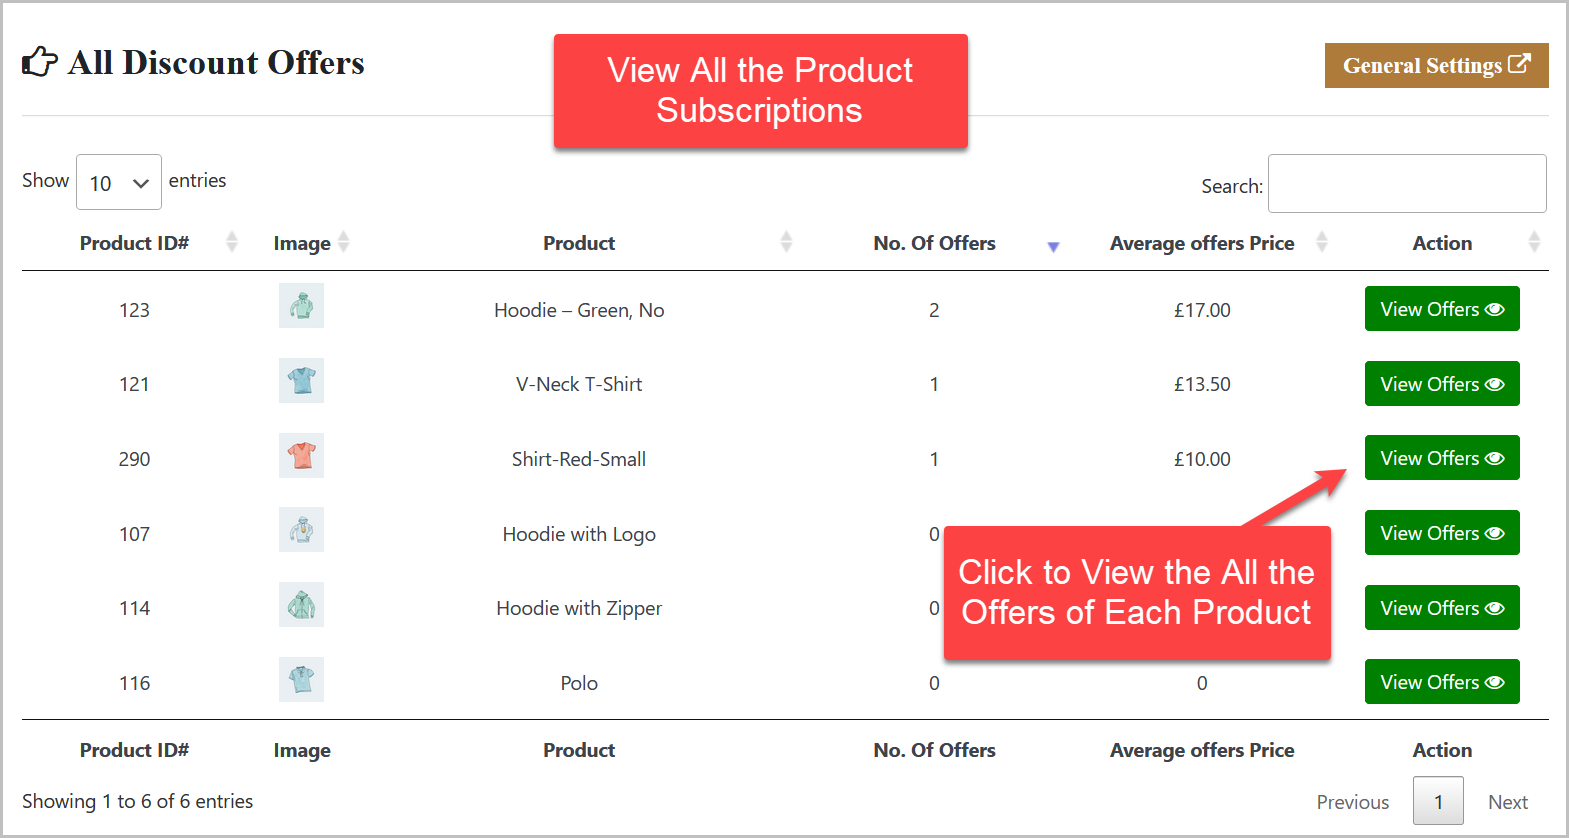Expand the entries-per-page selector showing 10
The image size is (1569, 838).
tap(118, 182)
